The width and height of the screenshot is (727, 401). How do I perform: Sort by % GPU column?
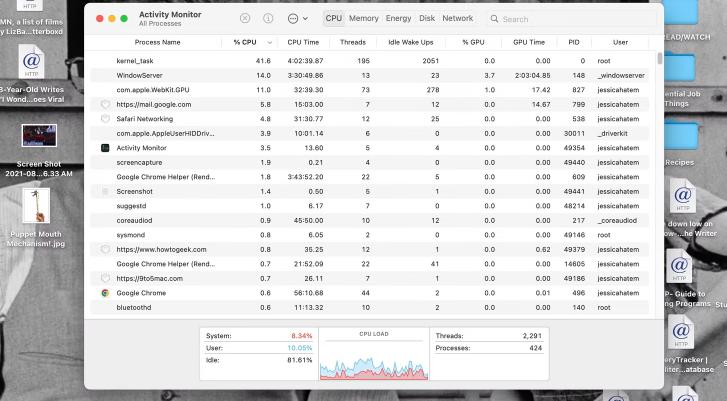(473, 42)
